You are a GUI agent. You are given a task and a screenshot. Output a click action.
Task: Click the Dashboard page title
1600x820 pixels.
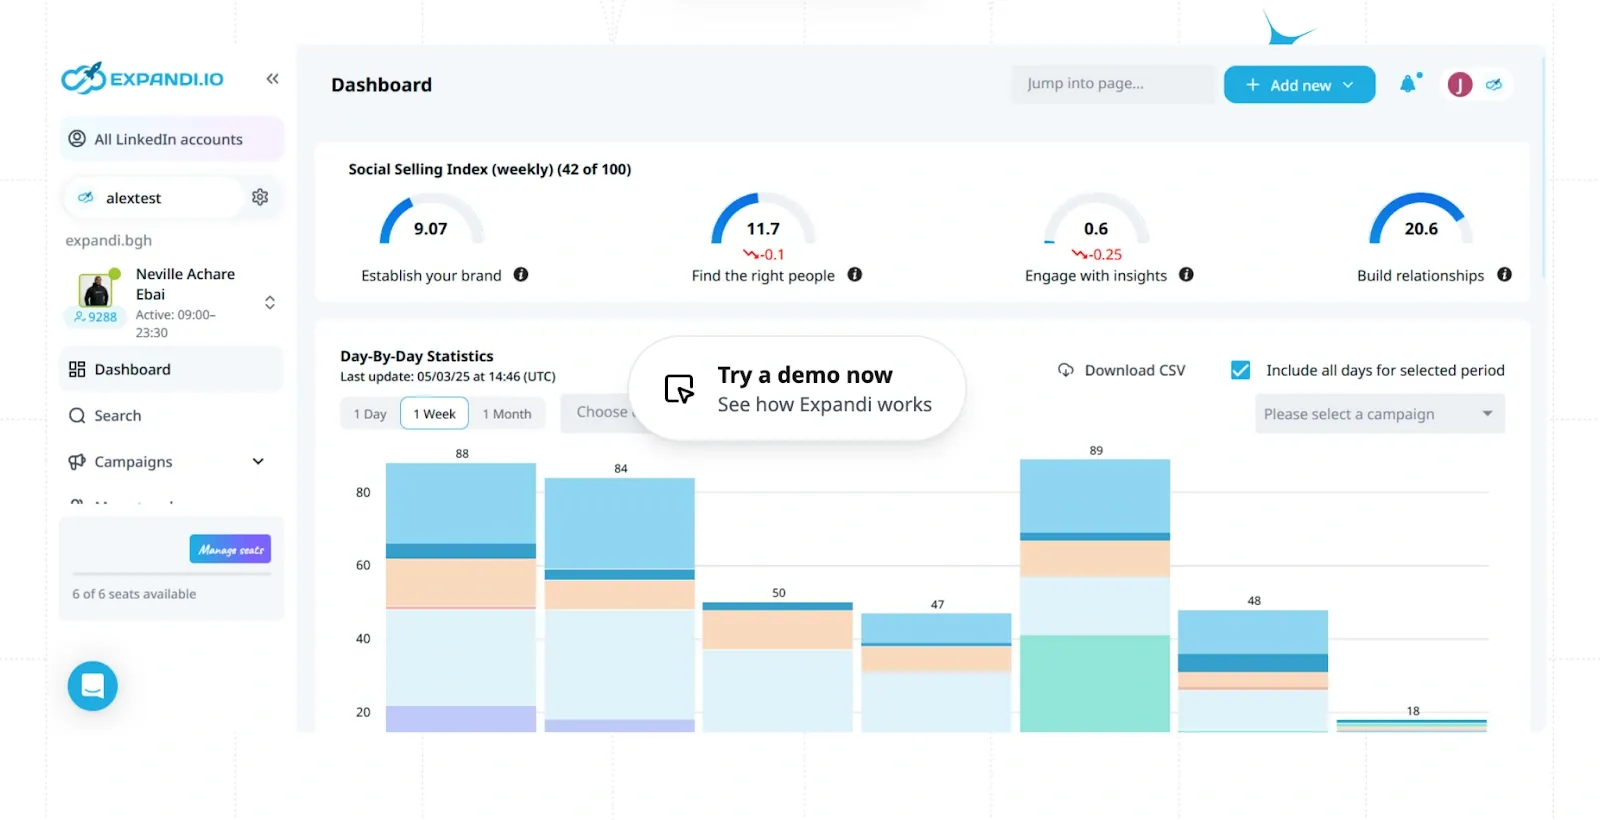click(x=382, y=85)
